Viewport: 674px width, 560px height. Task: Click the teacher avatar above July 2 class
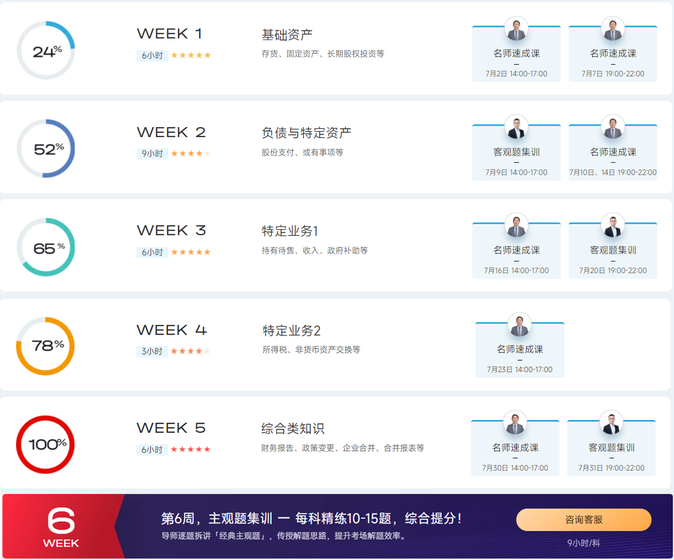[x=516, y=29]
